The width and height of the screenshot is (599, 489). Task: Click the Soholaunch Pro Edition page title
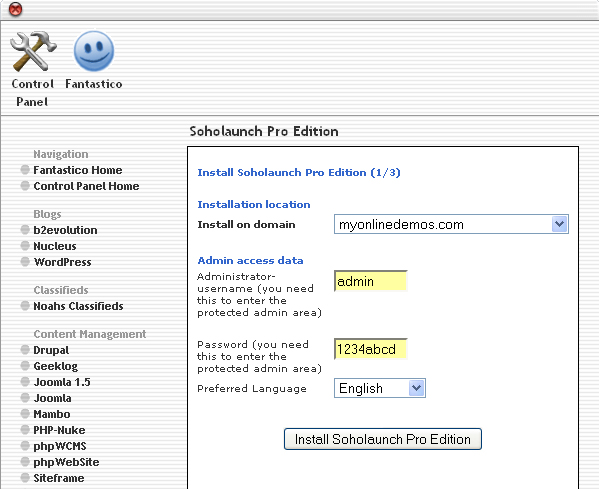coord(264,131)
